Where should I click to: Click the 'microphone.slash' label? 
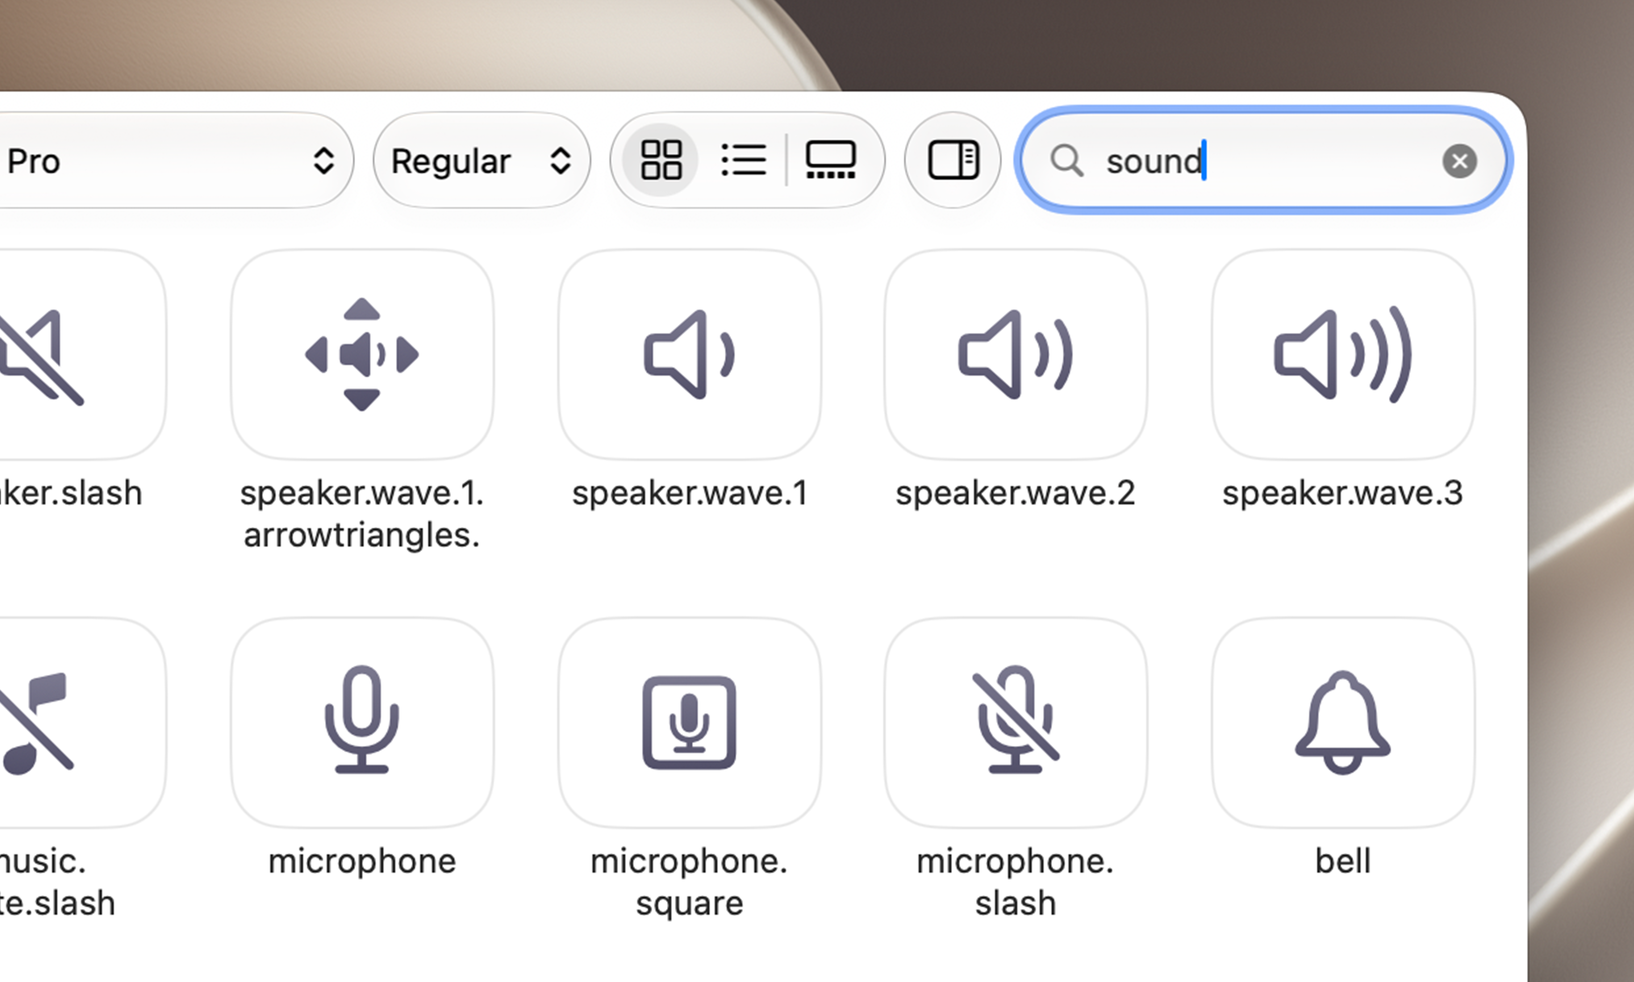(1015, 882)
